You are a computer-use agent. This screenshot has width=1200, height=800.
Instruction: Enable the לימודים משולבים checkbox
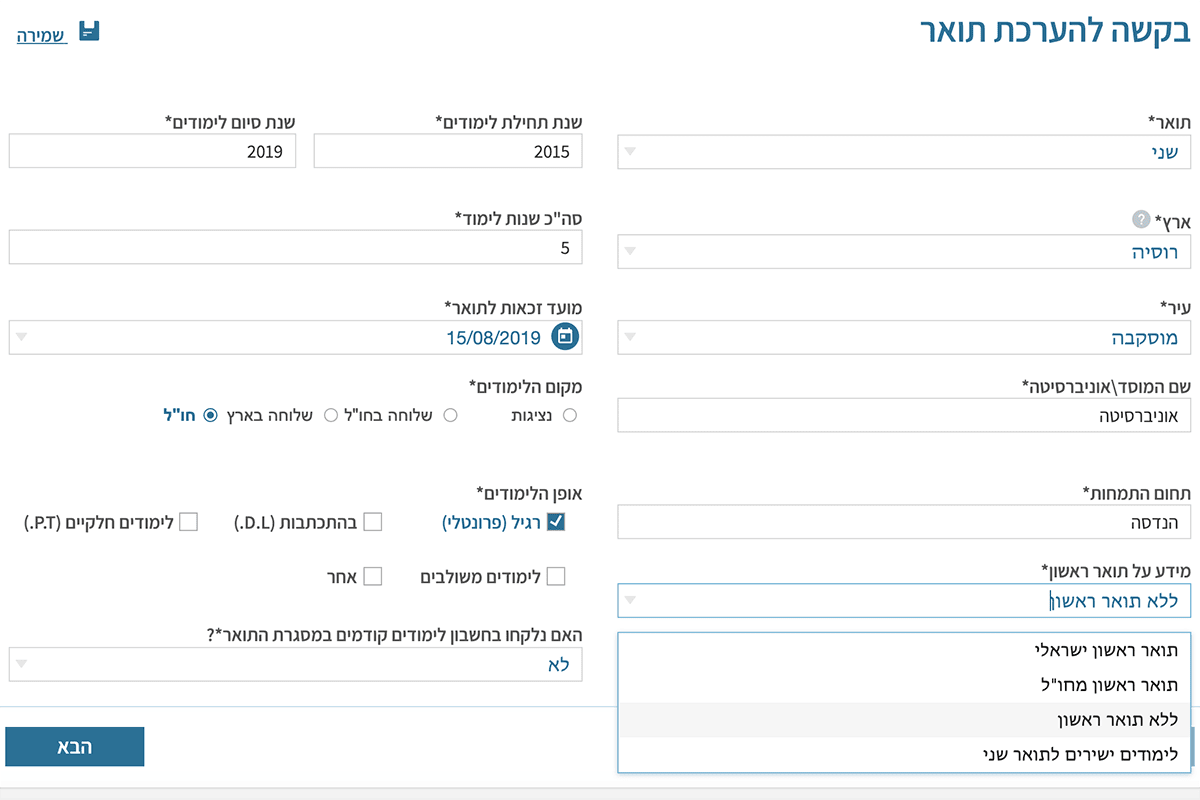556,576
